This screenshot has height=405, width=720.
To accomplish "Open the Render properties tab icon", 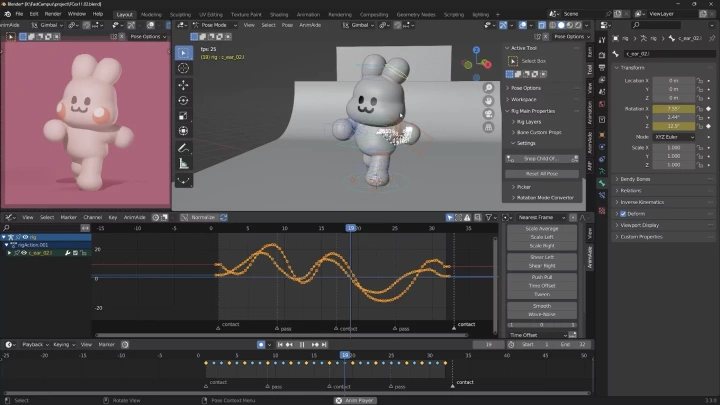I will click(602, 55).
